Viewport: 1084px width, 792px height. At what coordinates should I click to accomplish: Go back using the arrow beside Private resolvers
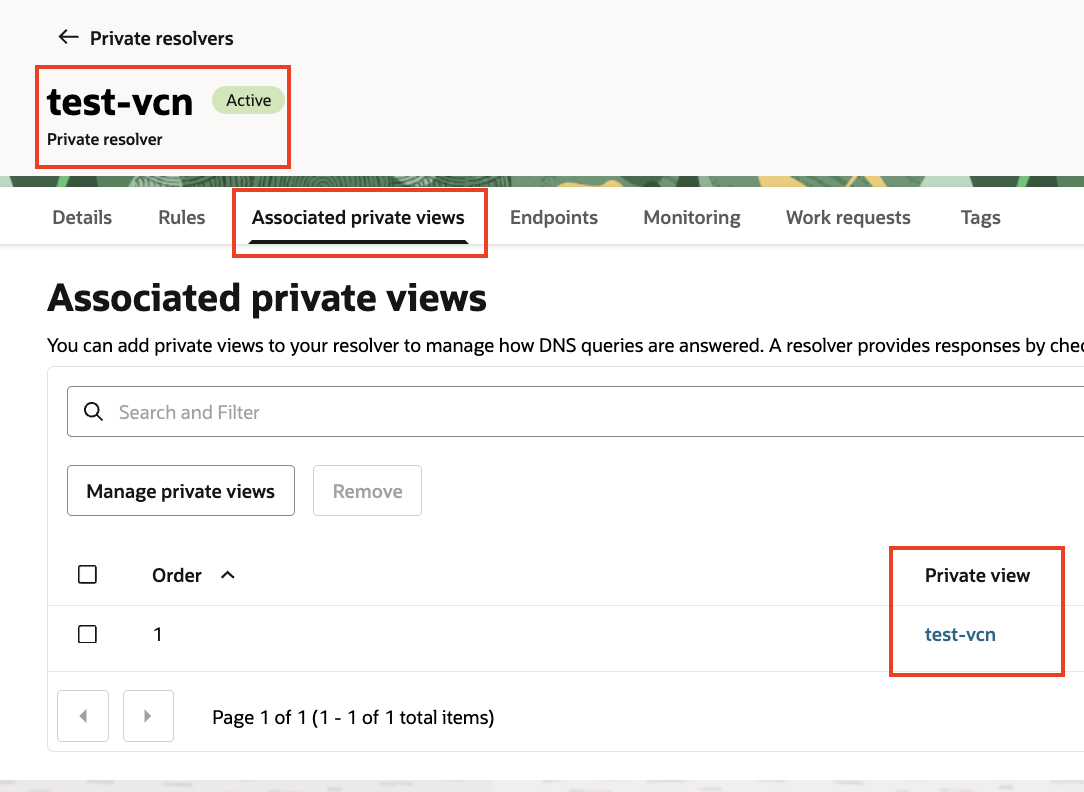tap(68, 37)
